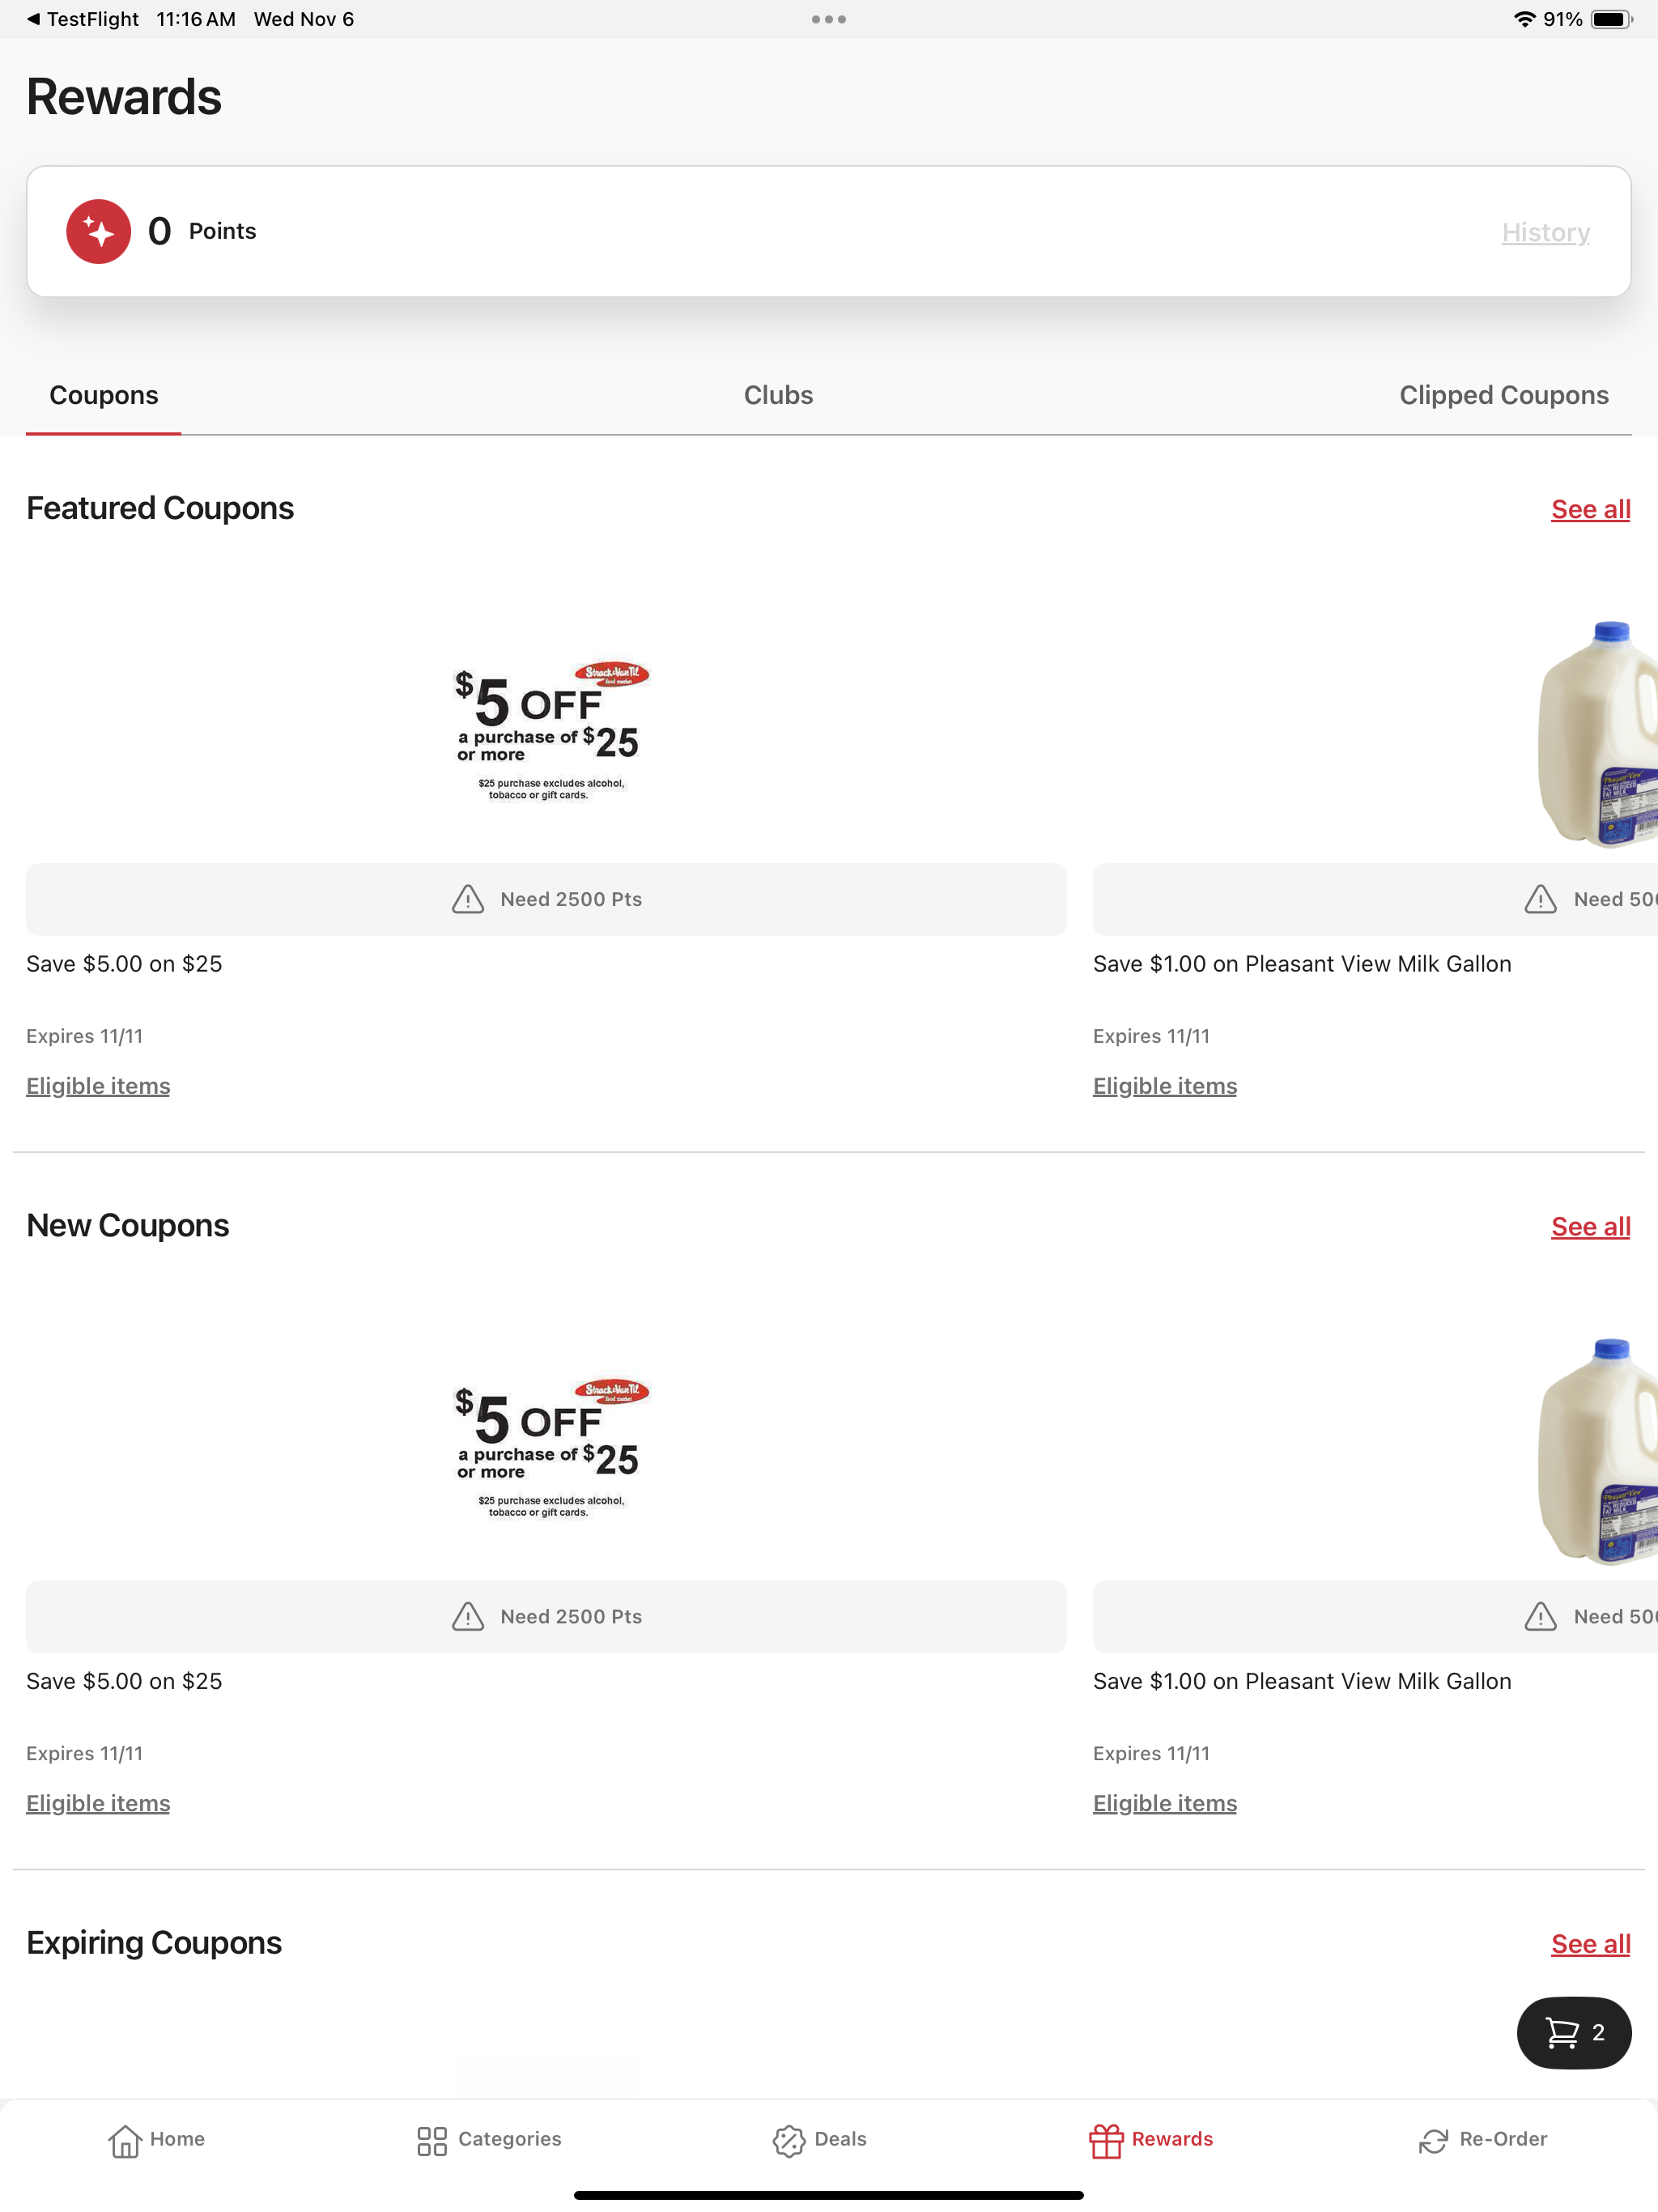Select 'Save $1.00 on Pleasant View Milk Gallon' in New Coupons
This screenshot has width=1658, height=2212.
click(1302, 1681)
